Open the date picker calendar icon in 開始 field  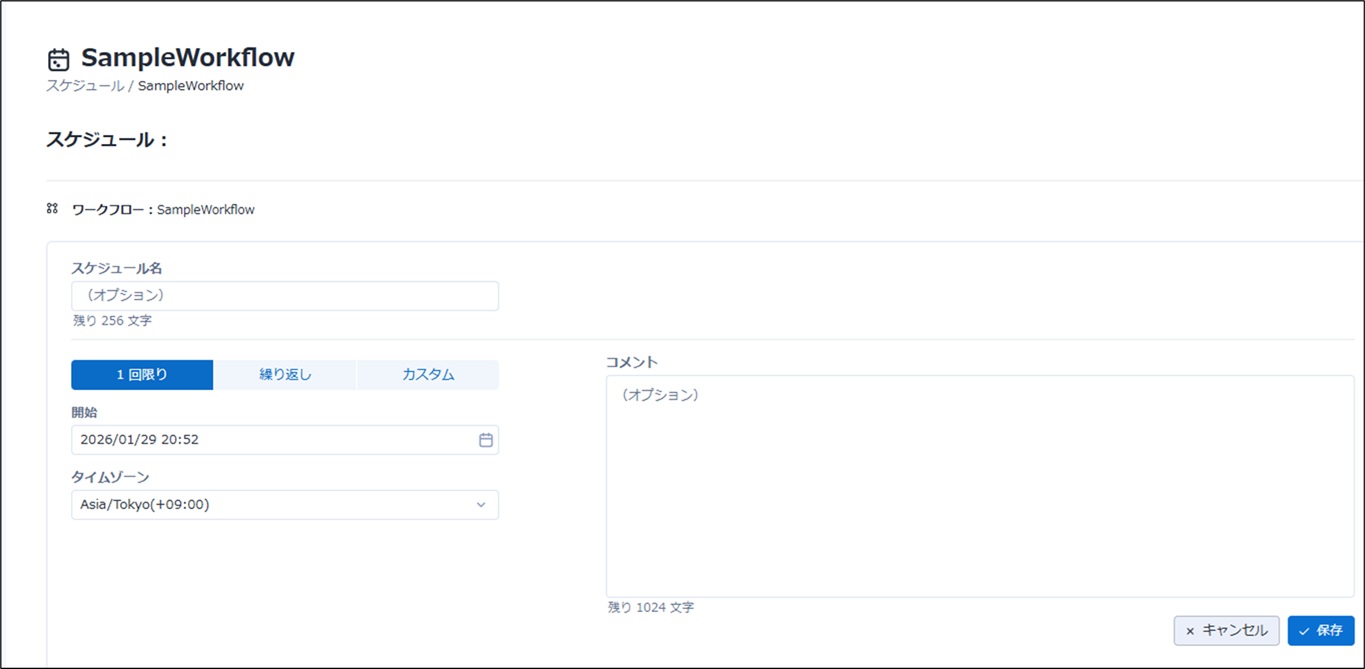[486, 440]
